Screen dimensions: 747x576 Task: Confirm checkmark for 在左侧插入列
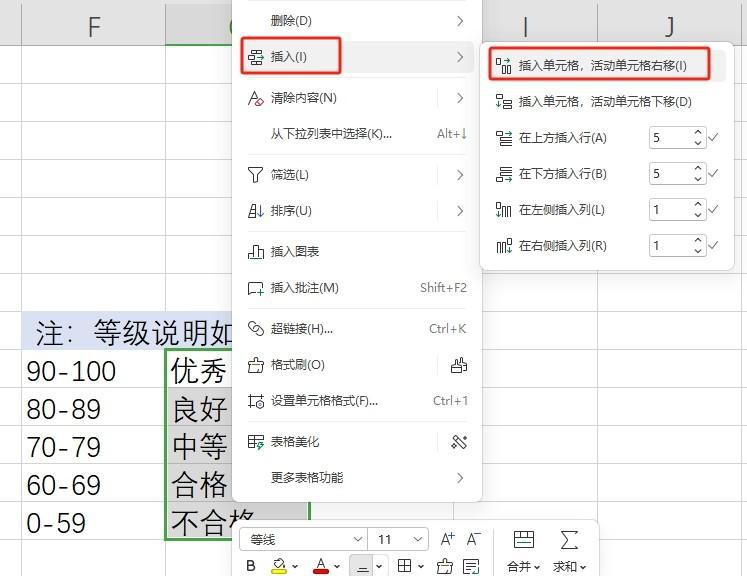[713, 210]
